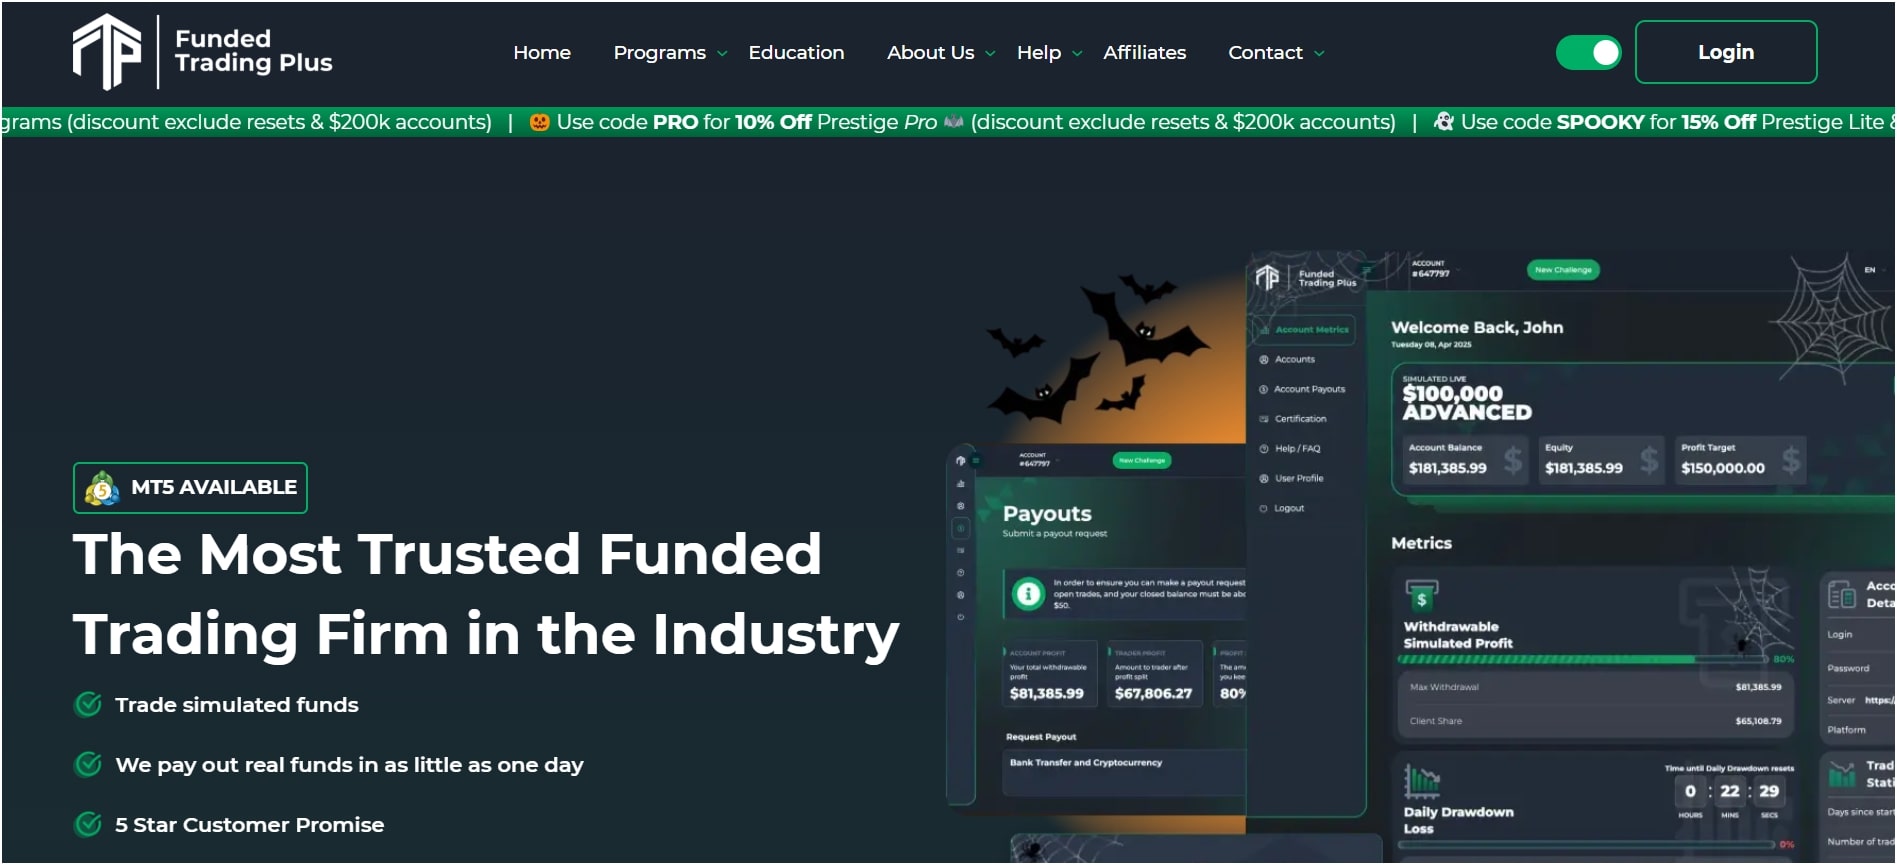Screen dimensions: 1897x865
Task: Open the Education page
Action: pyautogui.click(x=796, y=53)
